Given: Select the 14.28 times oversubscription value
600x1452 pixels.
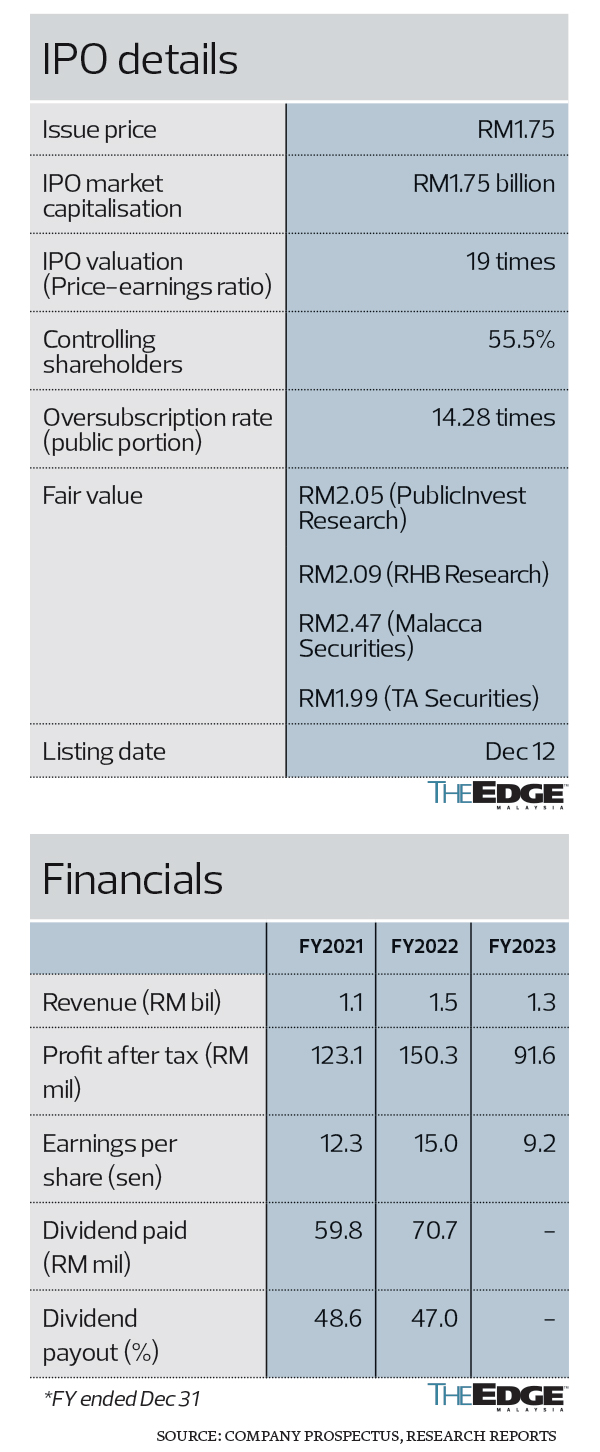Looking at the screenshot, I should (x=494, y=417).
